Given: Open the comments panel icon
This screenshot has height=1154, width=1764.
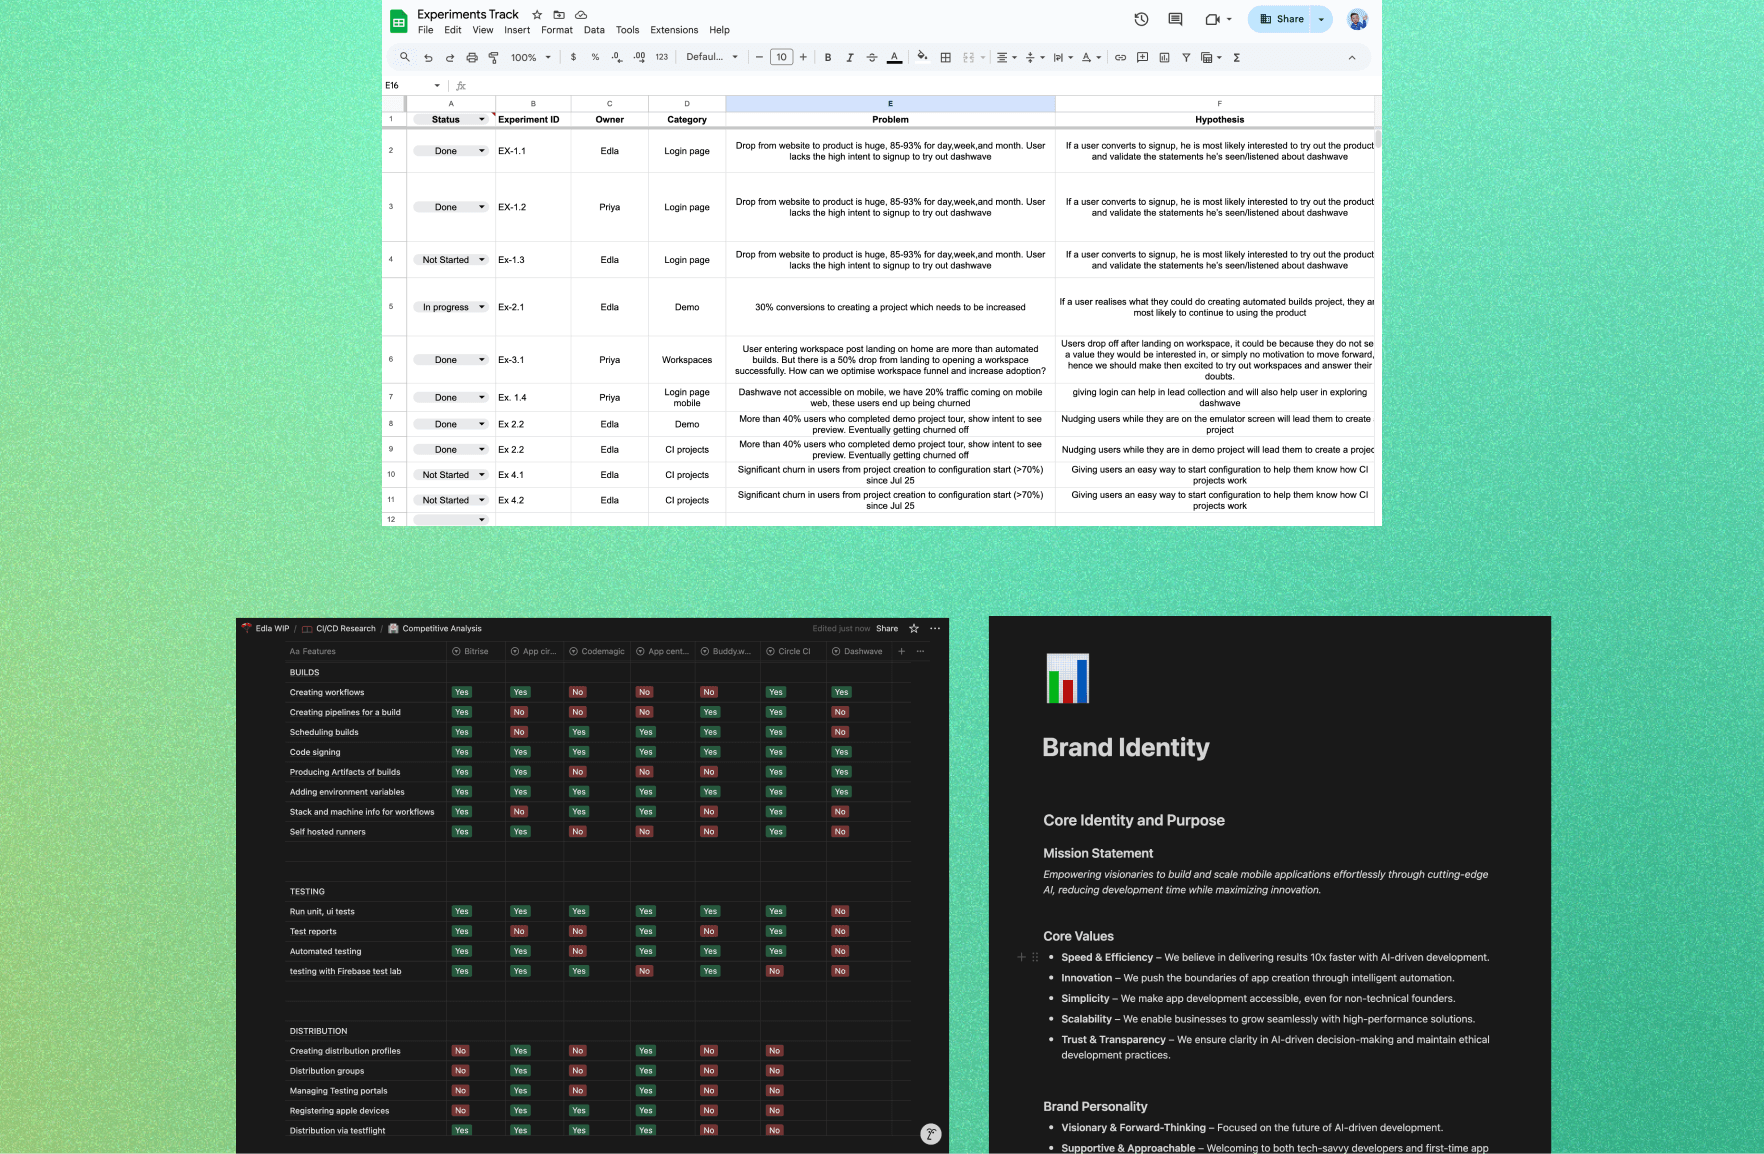Looking at the screenshot, I should tap(1175, 19).
